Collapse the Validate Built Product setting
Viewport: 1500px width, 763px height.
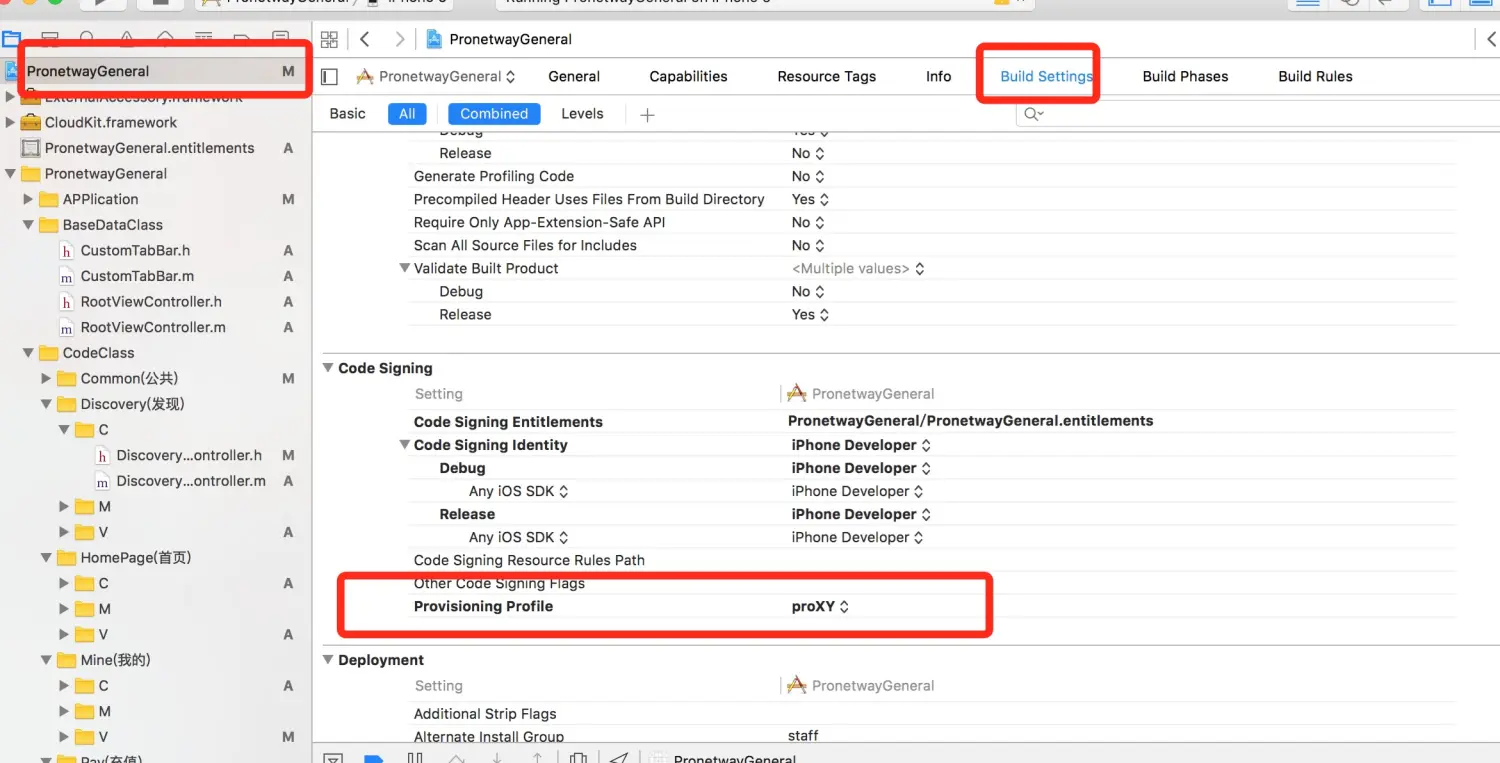pyautogui.click(x=405, y=268)
